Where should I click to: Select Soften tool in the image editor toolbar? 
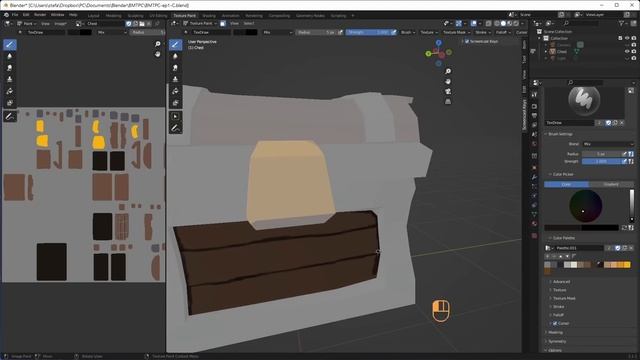(x=10, y=56)
